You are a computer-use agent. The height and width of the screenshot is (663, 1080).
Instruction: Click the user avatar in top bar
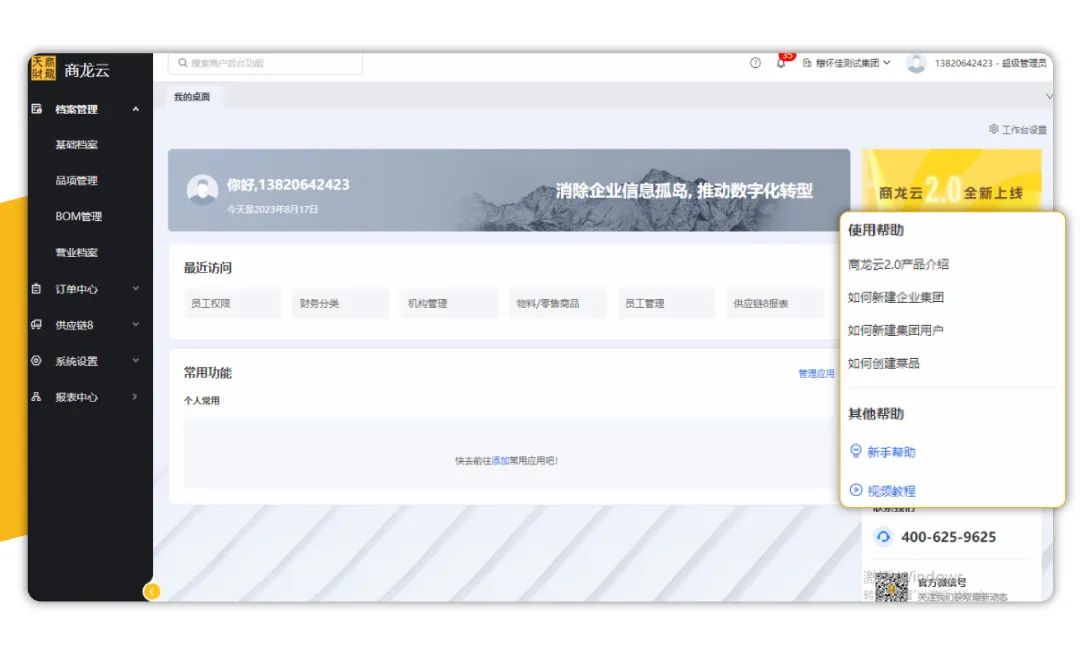pos(915,63)
